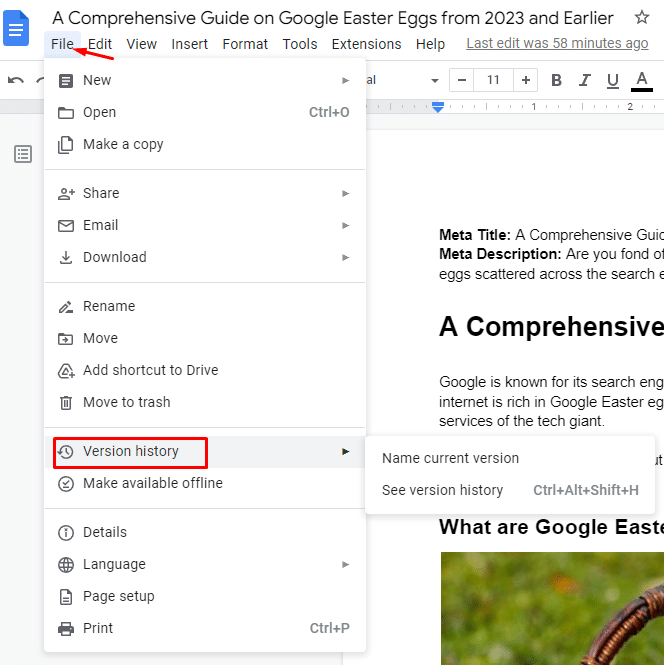Select the Version history entry
Viewport: 664px width, 665px height.
point(205,452)
